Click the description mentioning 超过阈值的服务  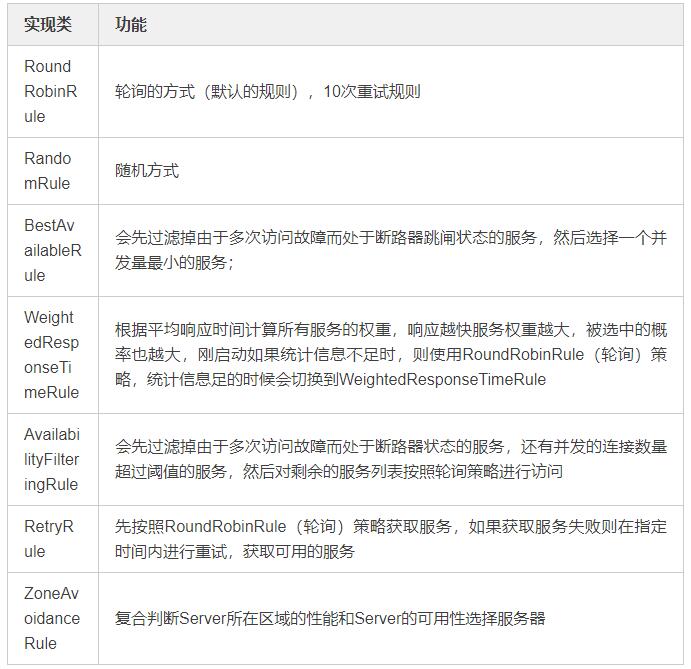tap(390, 459)
